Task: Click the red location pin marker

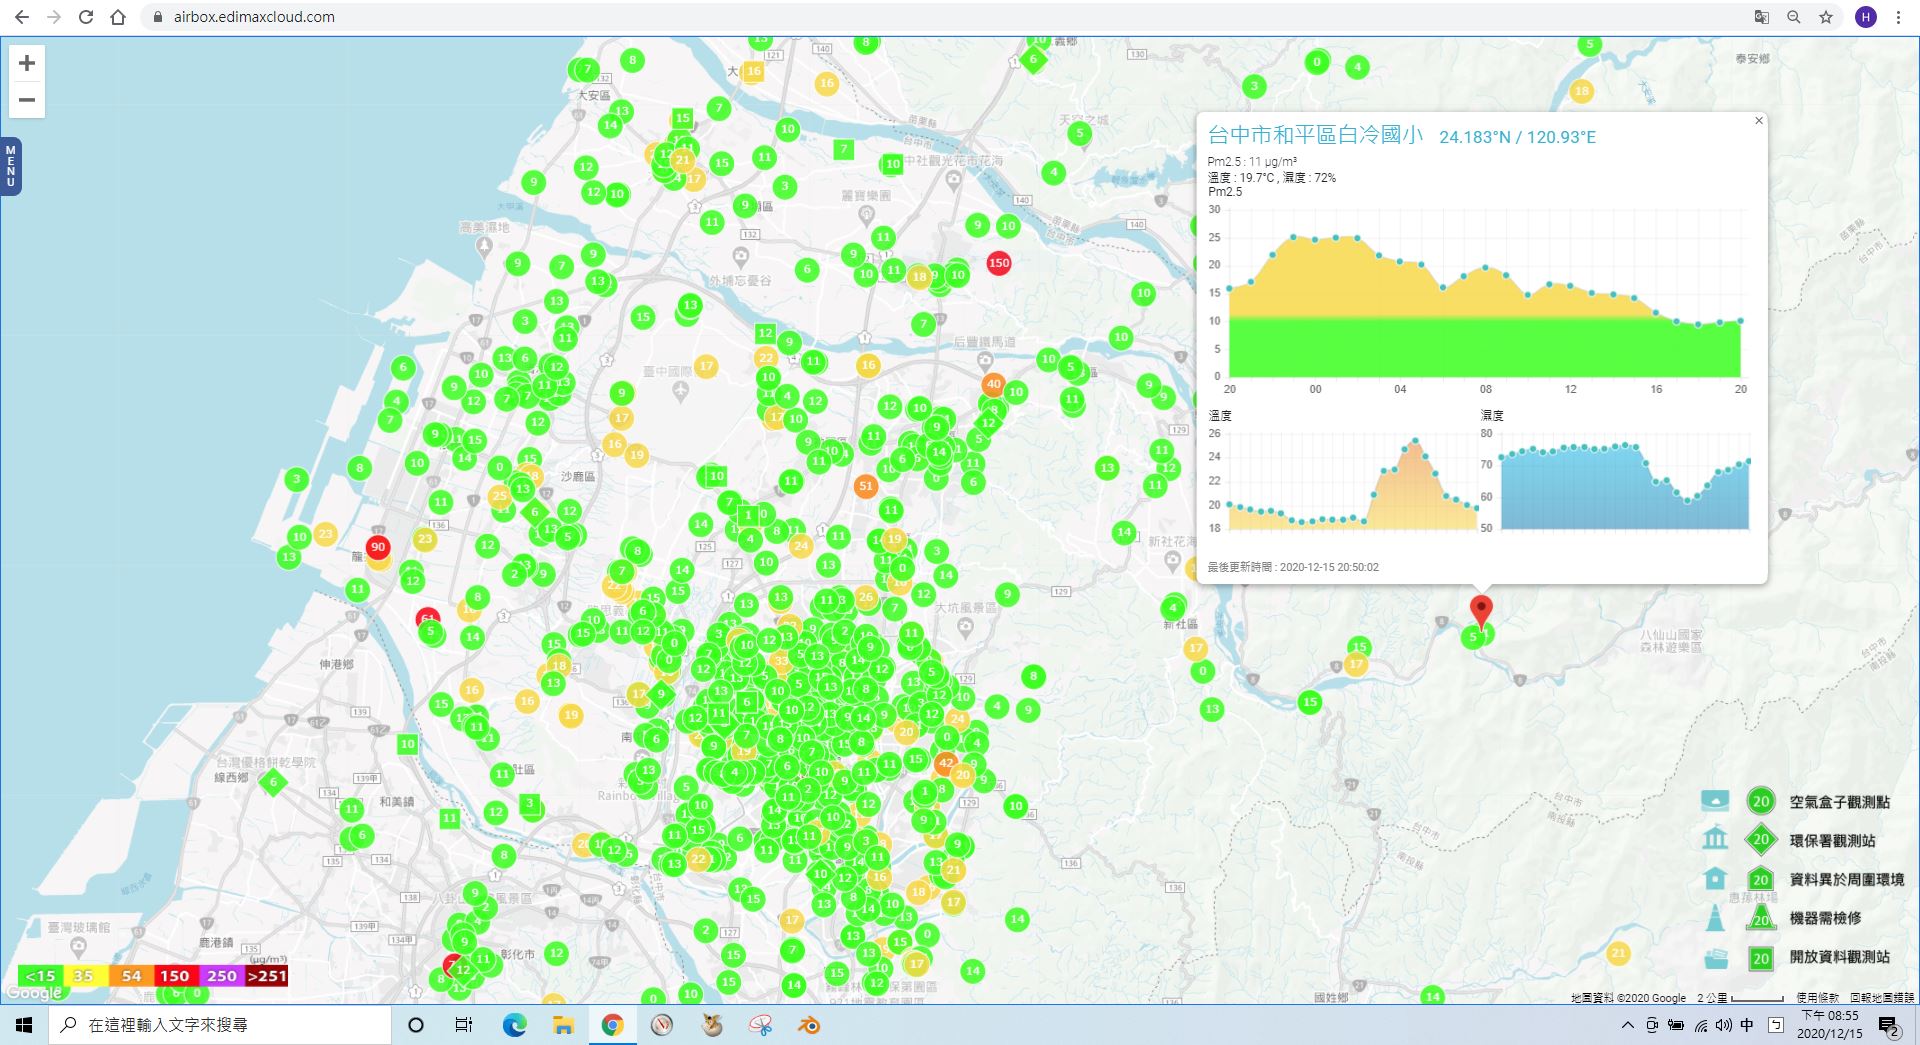Action: coord(1481,611)
